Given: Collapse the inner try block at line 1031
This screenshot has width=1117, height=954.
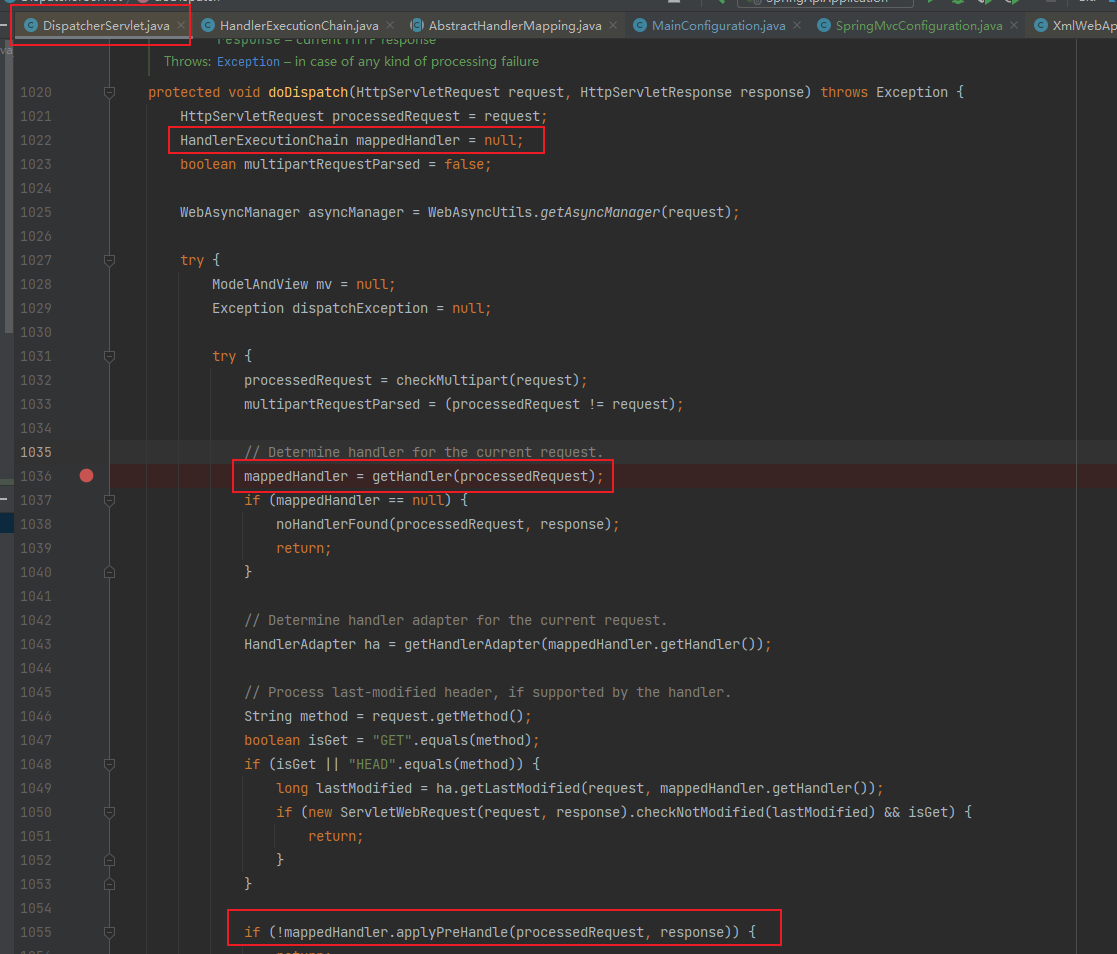Looking at the screenshot, I should pyautogui.click(x=110, y=356).
